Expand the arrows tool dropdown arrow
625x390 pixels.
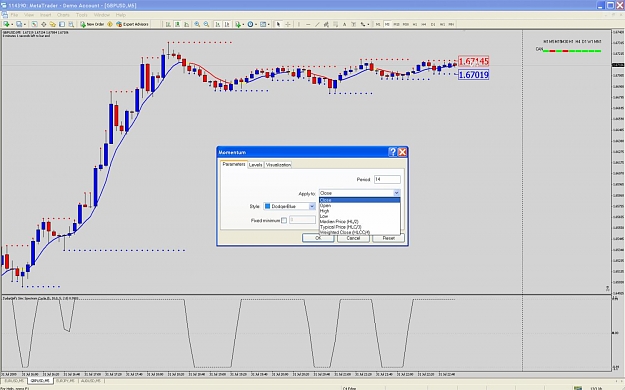click(368, 24)
